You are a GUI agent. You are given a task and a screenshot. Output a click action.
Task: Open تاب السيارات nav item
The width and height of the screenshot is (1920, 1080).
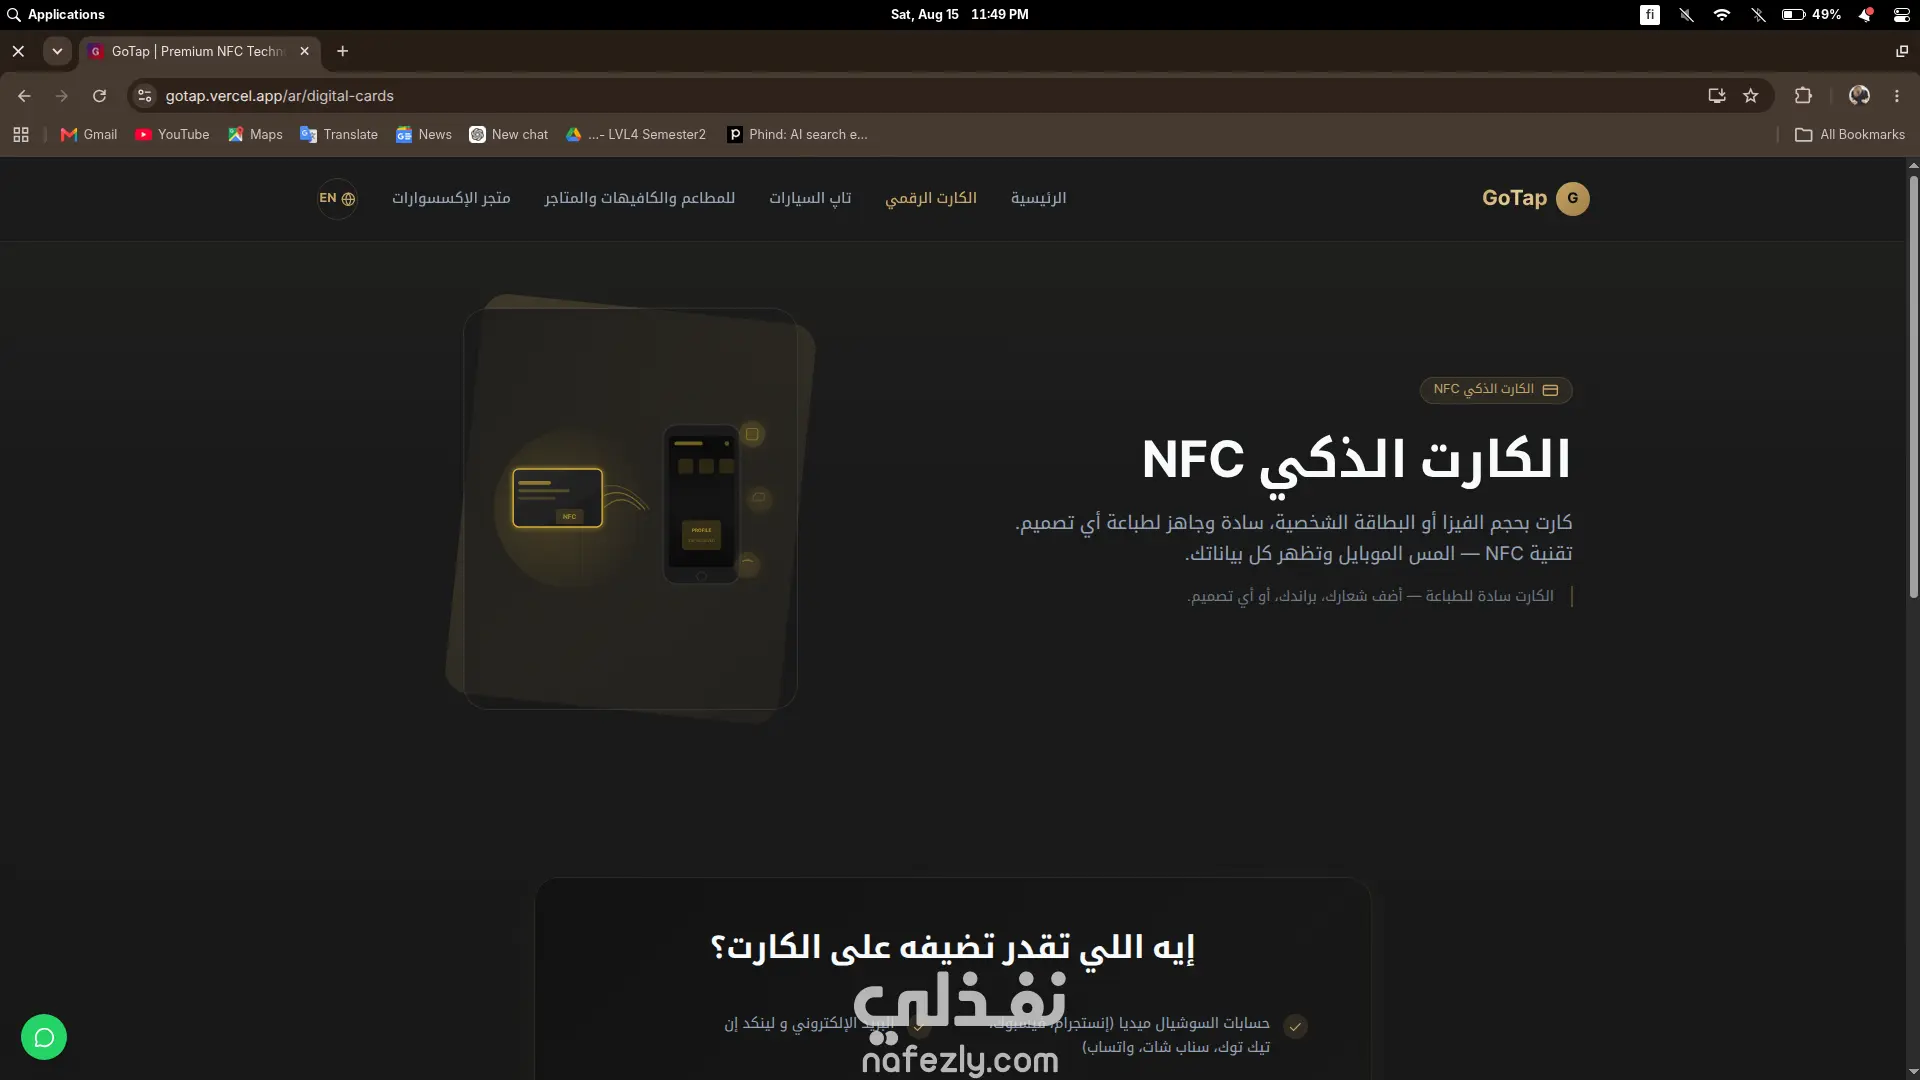810,198
